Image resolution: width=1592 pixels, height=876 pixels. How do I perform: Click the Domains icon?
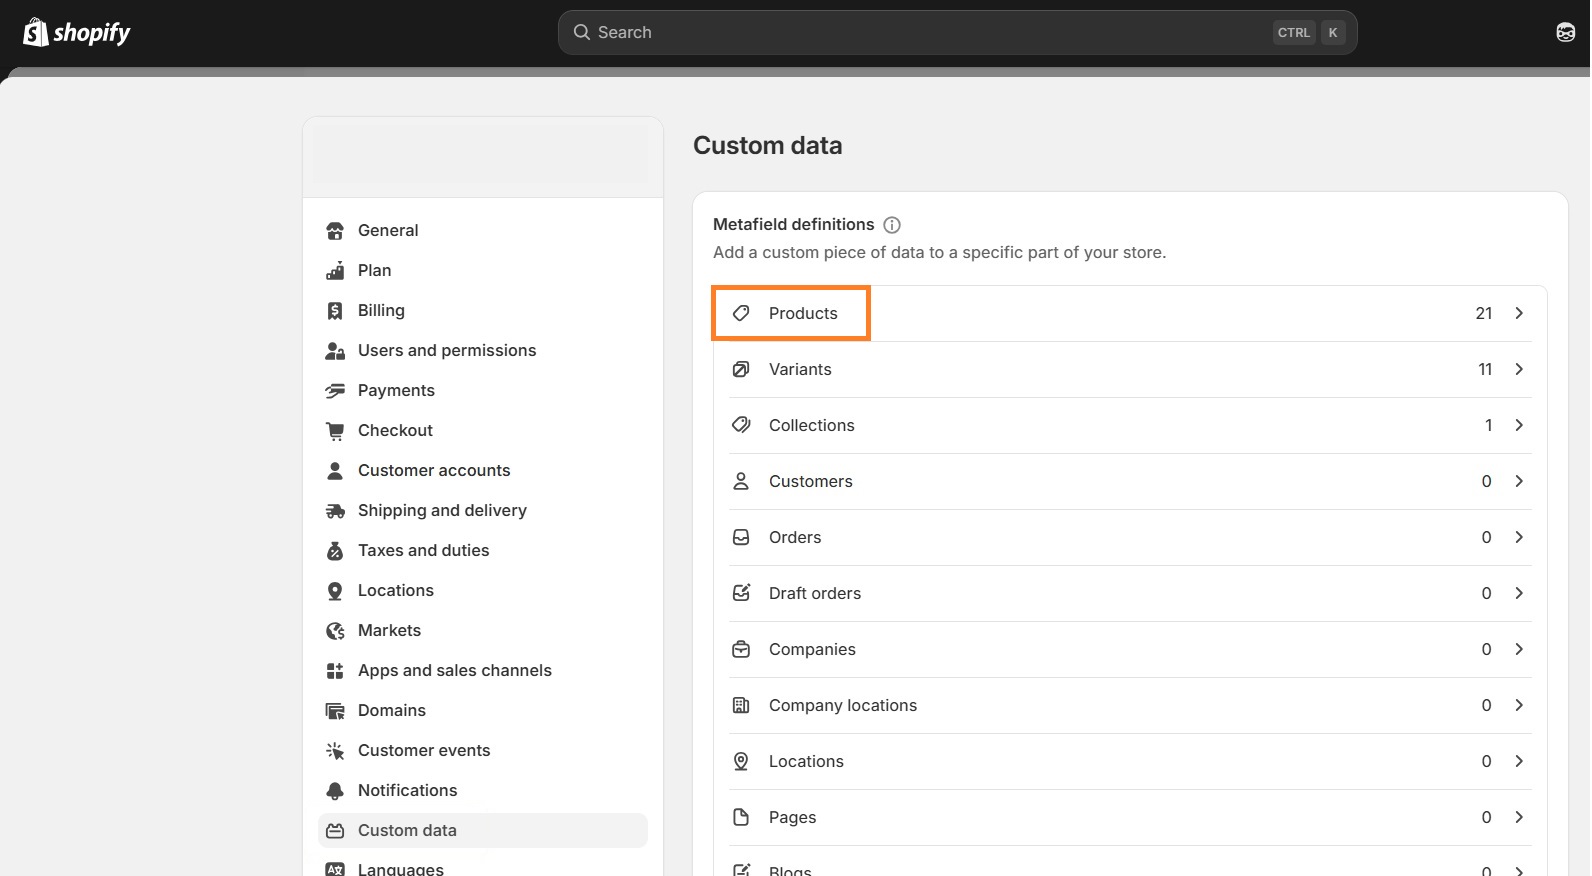click(x=335, y=711)
